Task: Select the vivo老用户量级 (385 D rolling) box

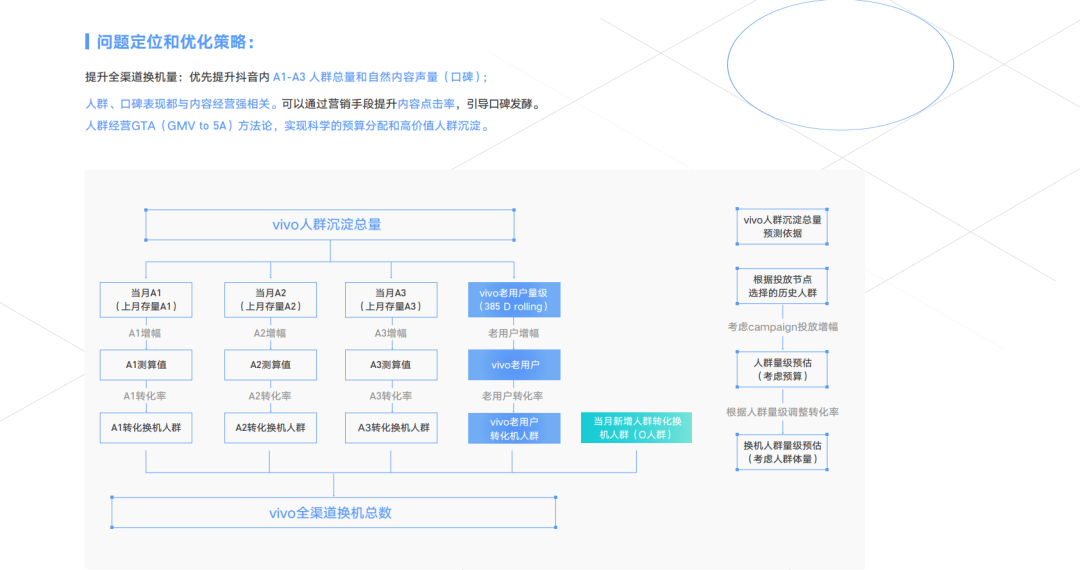Action: coord(514,299)
